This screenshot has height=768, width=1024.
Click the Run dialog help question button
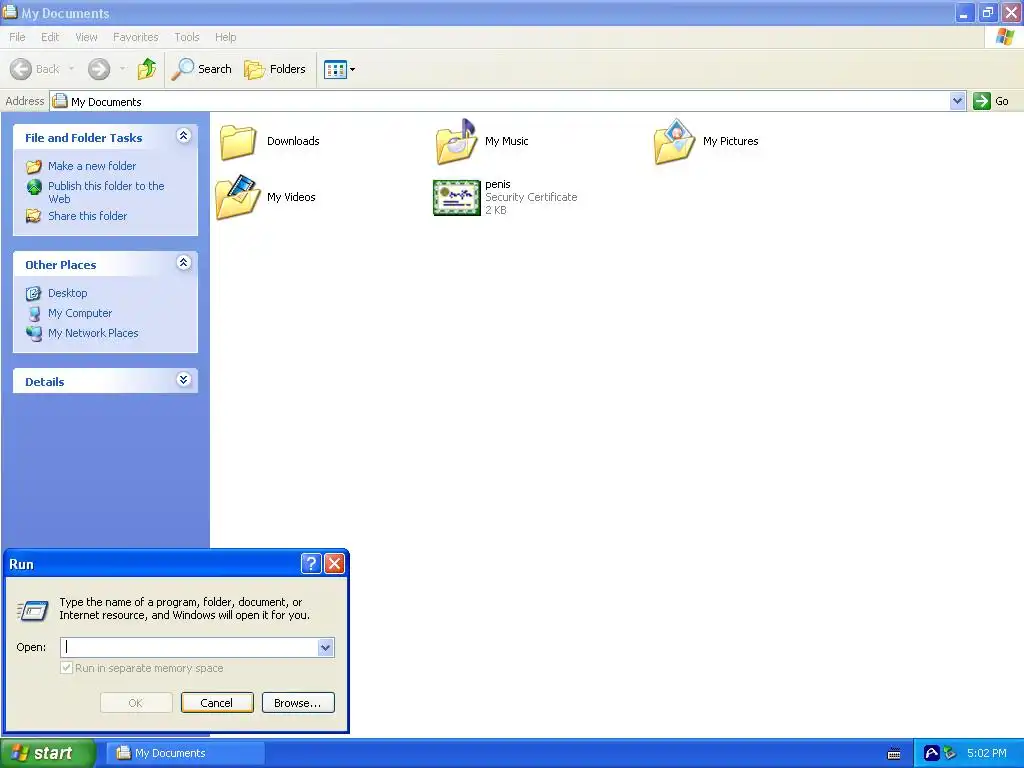pyautogui.click(x=311, y=563)
